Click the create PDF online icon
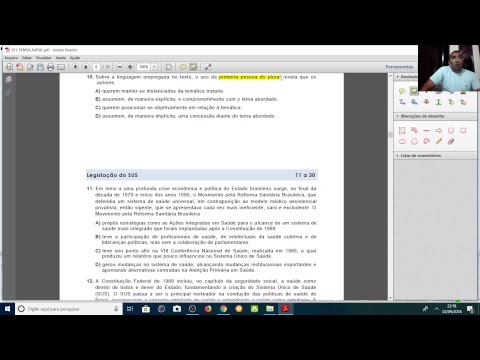 [20, 67]
